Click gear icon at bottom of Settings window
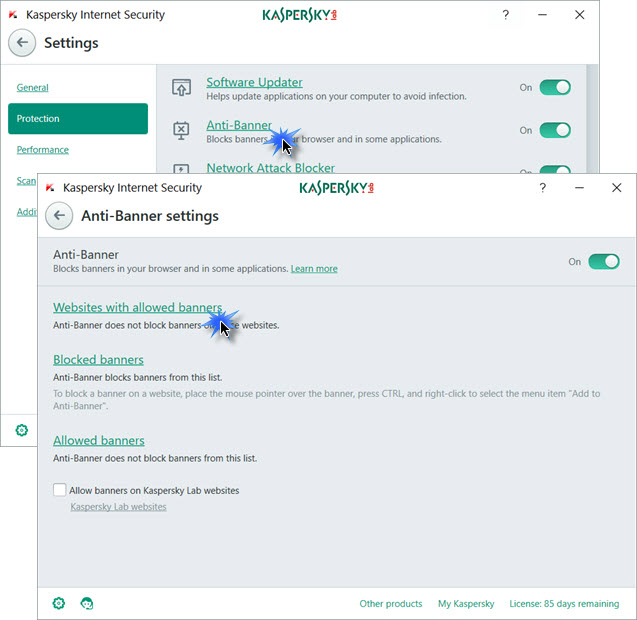The width and height of the screenshot is (637, 620). [22, 430]
